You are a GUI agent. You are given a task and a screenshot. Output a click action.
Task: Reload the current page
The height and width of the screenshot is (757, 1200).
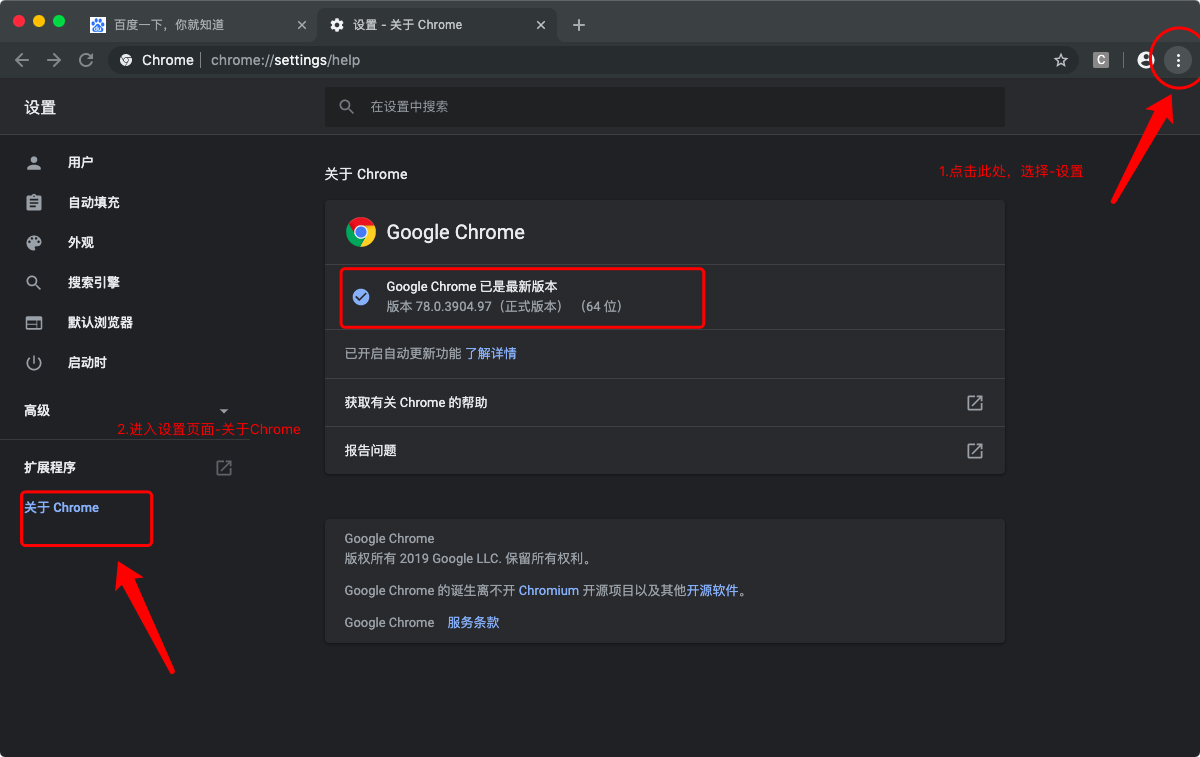tap(86, 60)
